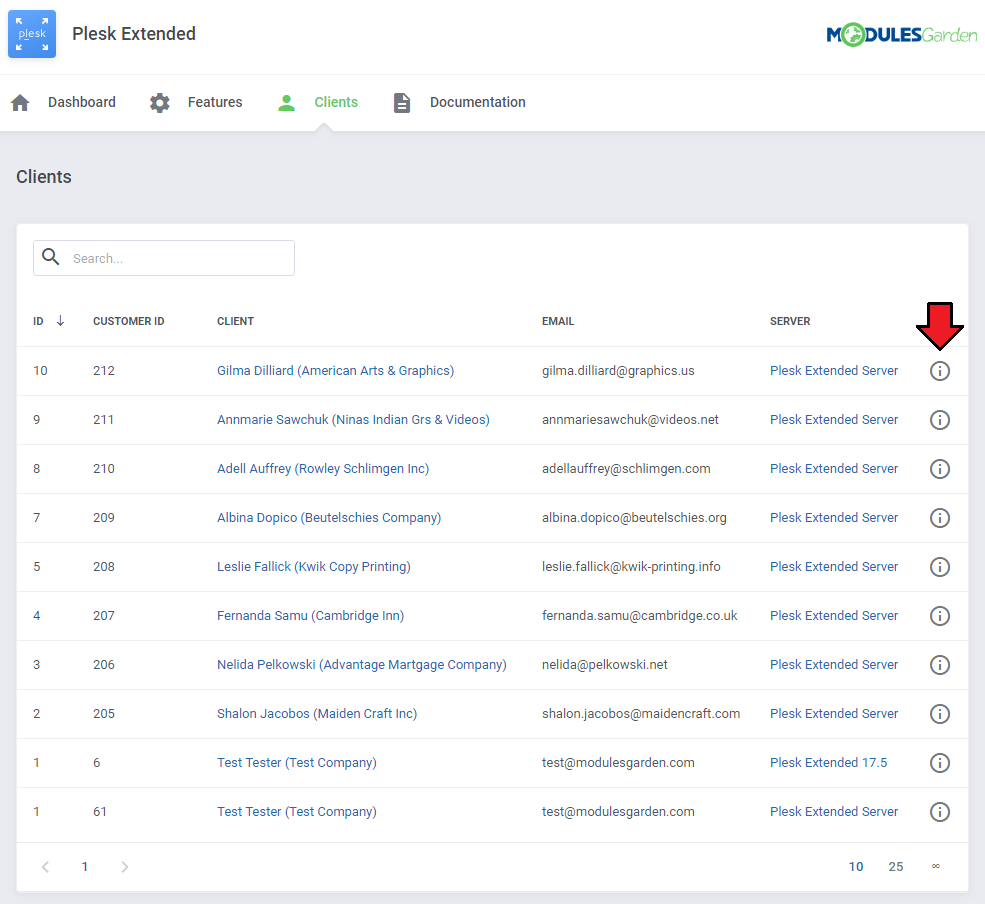Open Plesk Extended Server link for Gilma Dilliard
The image size is (985, 904).
(834, 371)
